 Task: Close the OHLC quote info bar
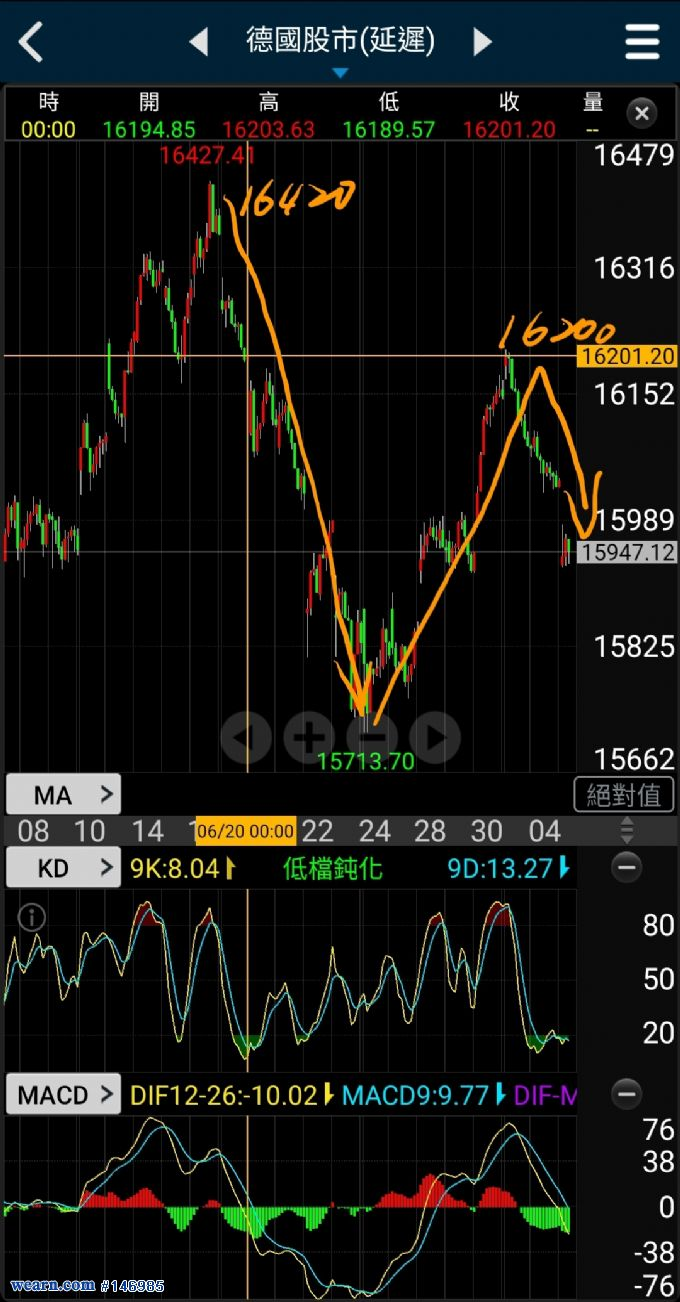click(642, 113)
